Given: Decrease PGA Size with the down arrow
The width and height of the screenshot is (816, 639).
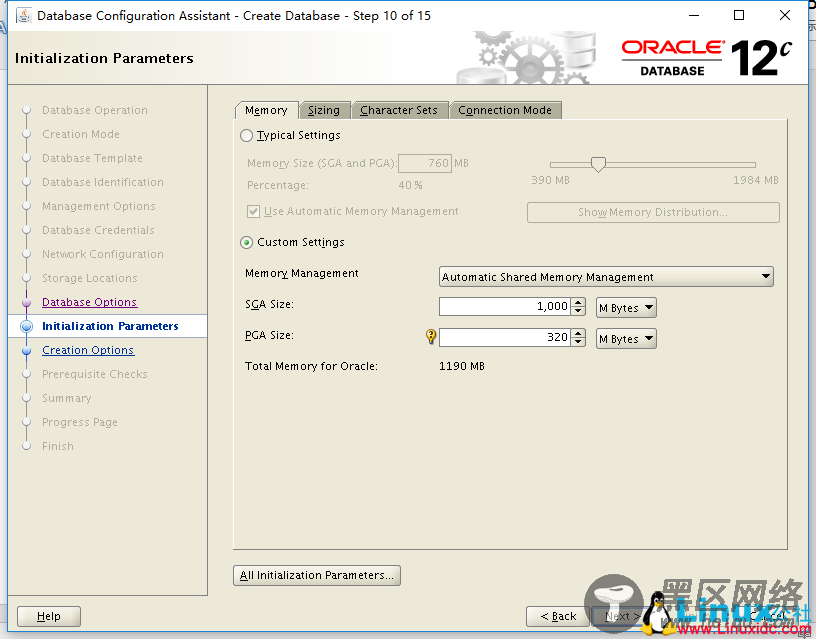Looking at the screenshot, I should (578, 342).
